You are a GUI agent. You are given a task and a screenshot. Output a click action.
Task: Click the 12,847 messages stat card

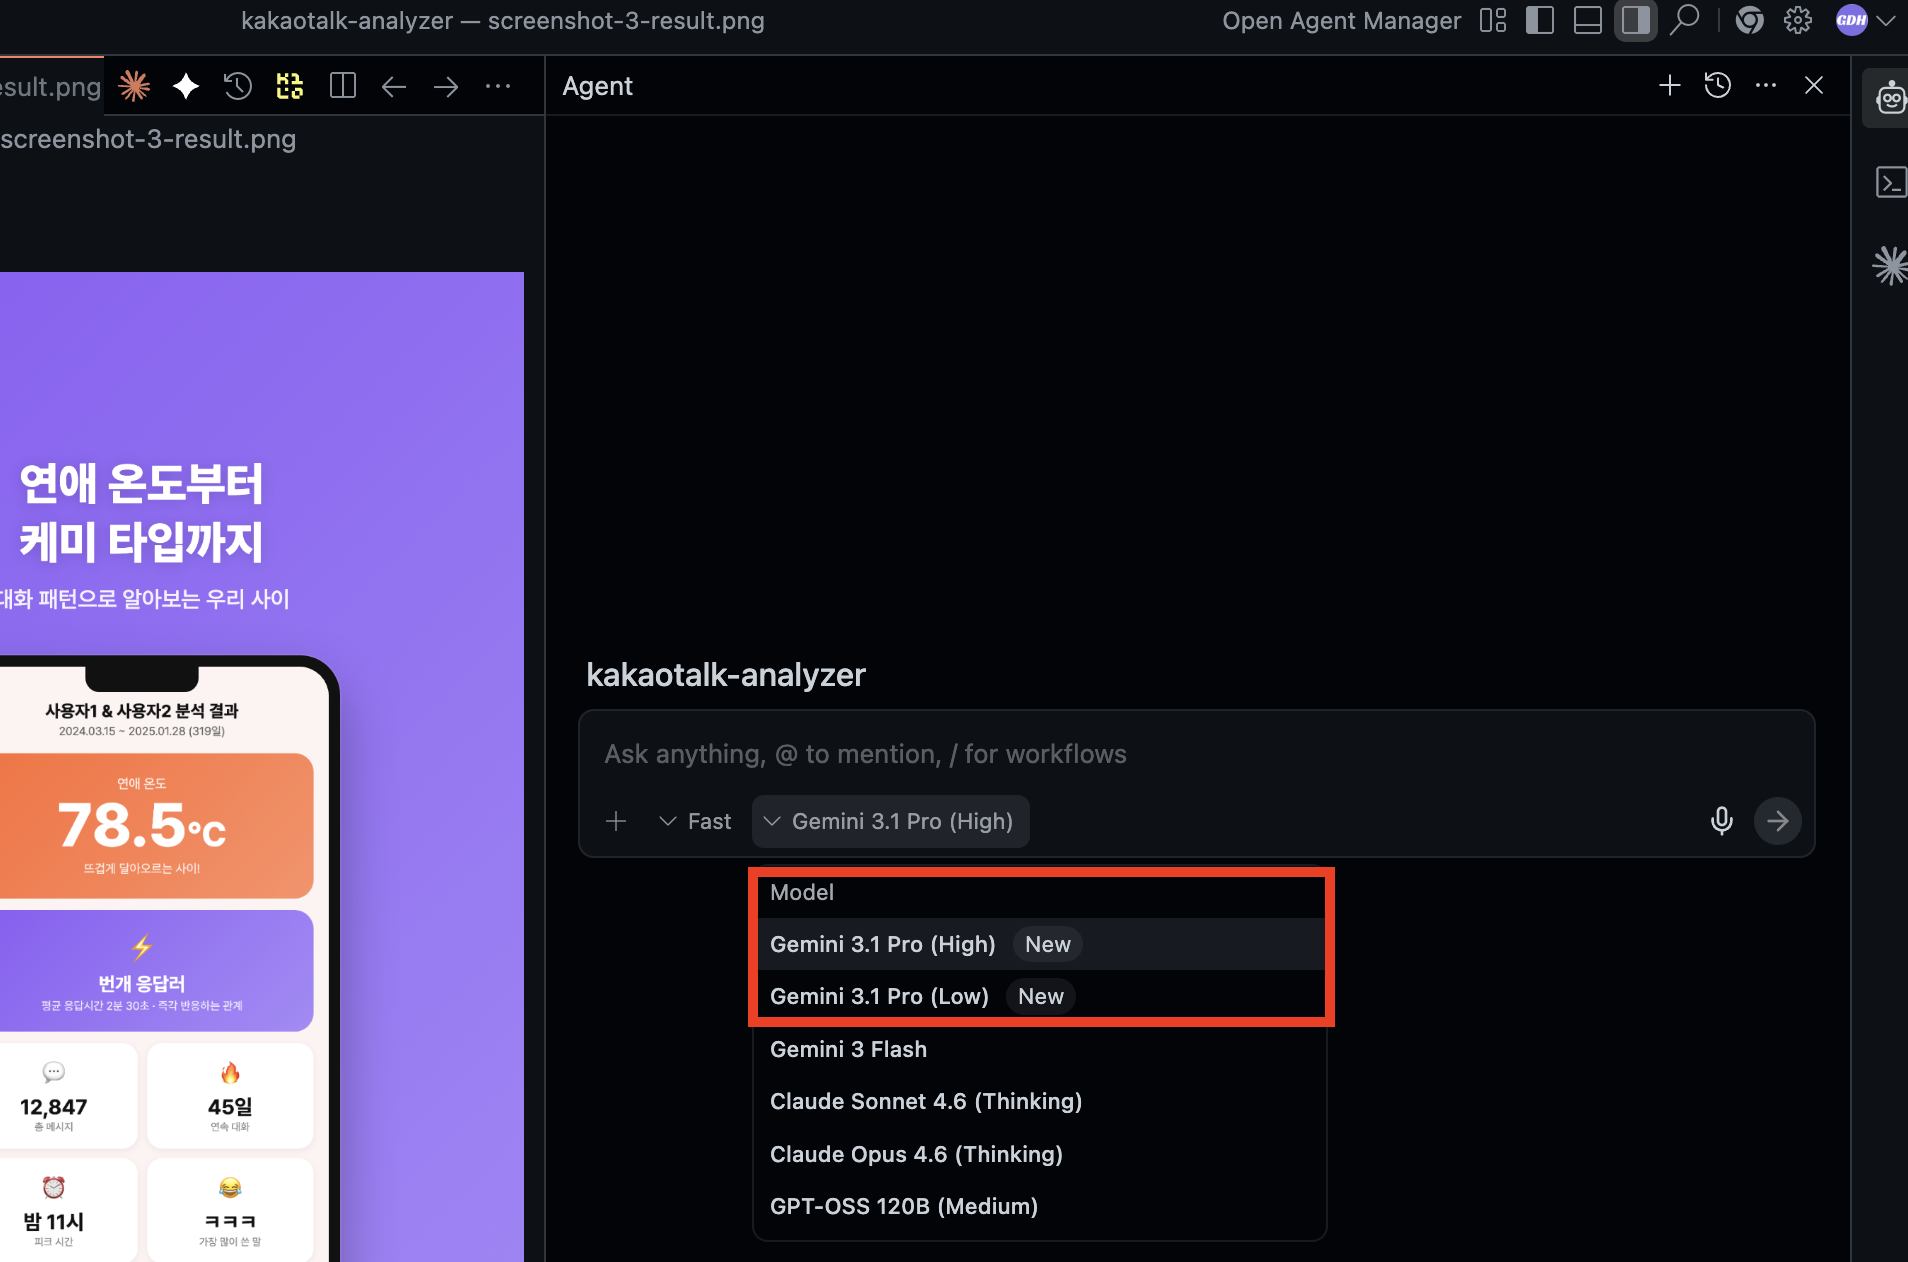pos(68,1096)
